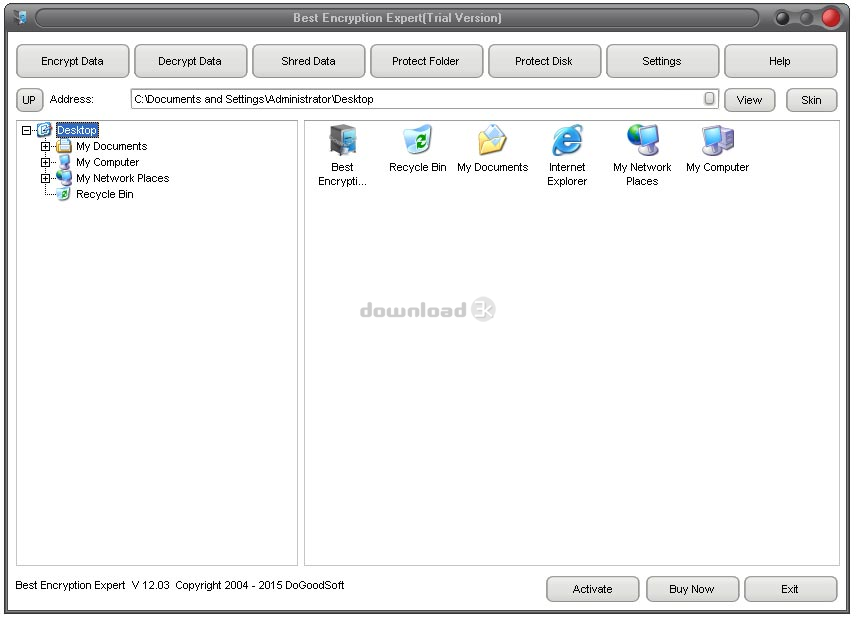Click the Desktop icon in the tree
Screen dimensions: 857x618
point(44,130)
